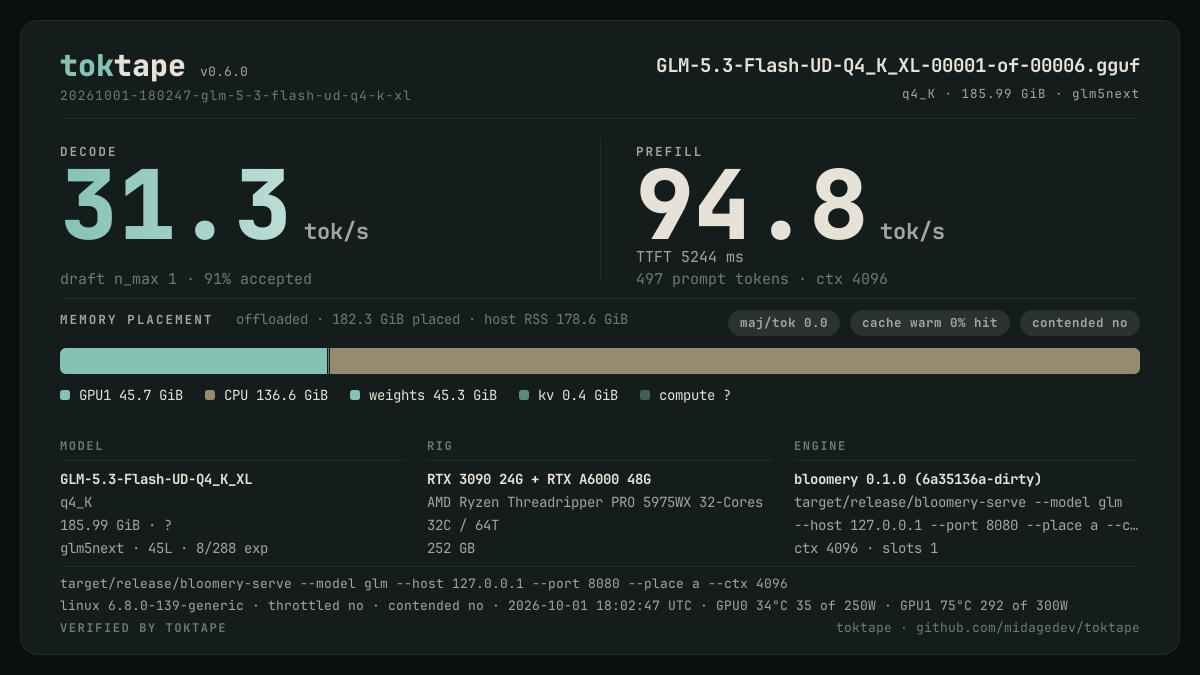The height and width of the screenshot is (675, 1200).
Task: Click the maj/tok 0.0 pill
Action: pyautogui.click(x=784, y=323)
